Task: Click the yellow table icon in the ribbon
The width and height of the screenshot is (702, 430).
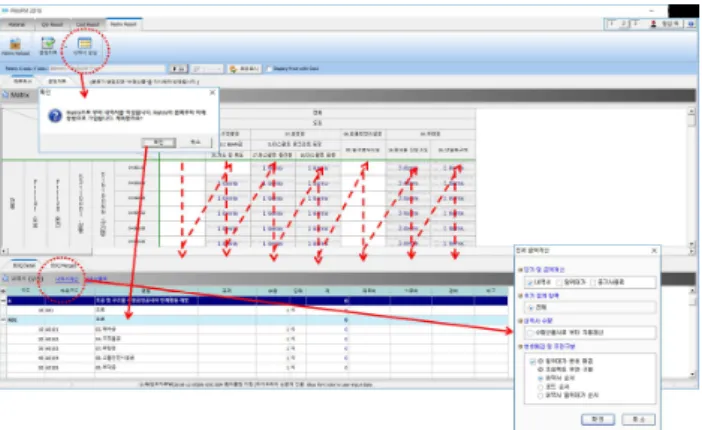Action: click(84, 43)
